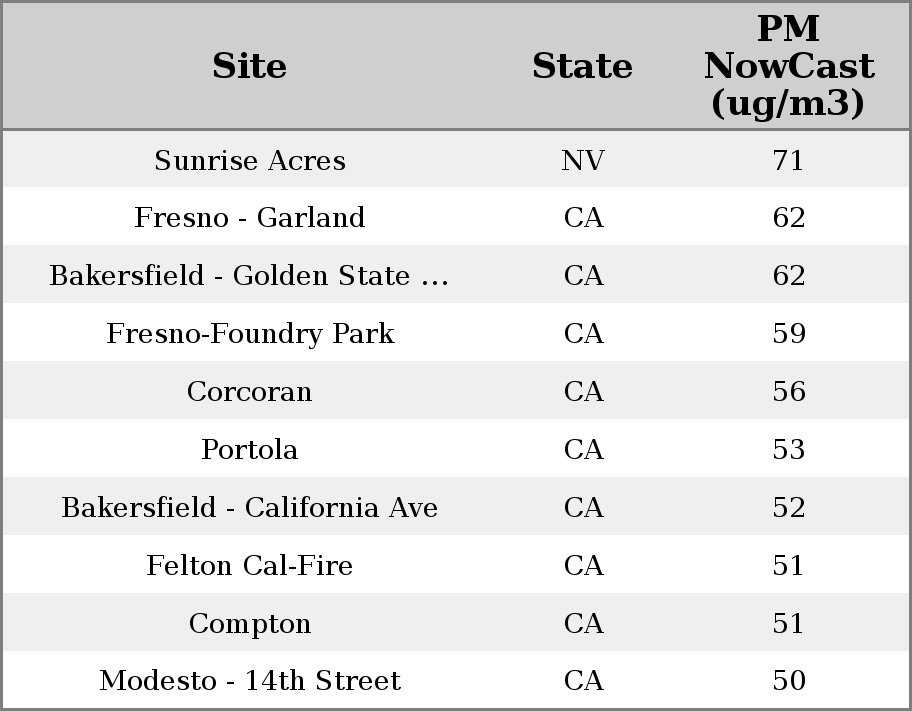Click the Corcoran site name
Viewport: 912px width, 711px height.
[x=250, y=392]
